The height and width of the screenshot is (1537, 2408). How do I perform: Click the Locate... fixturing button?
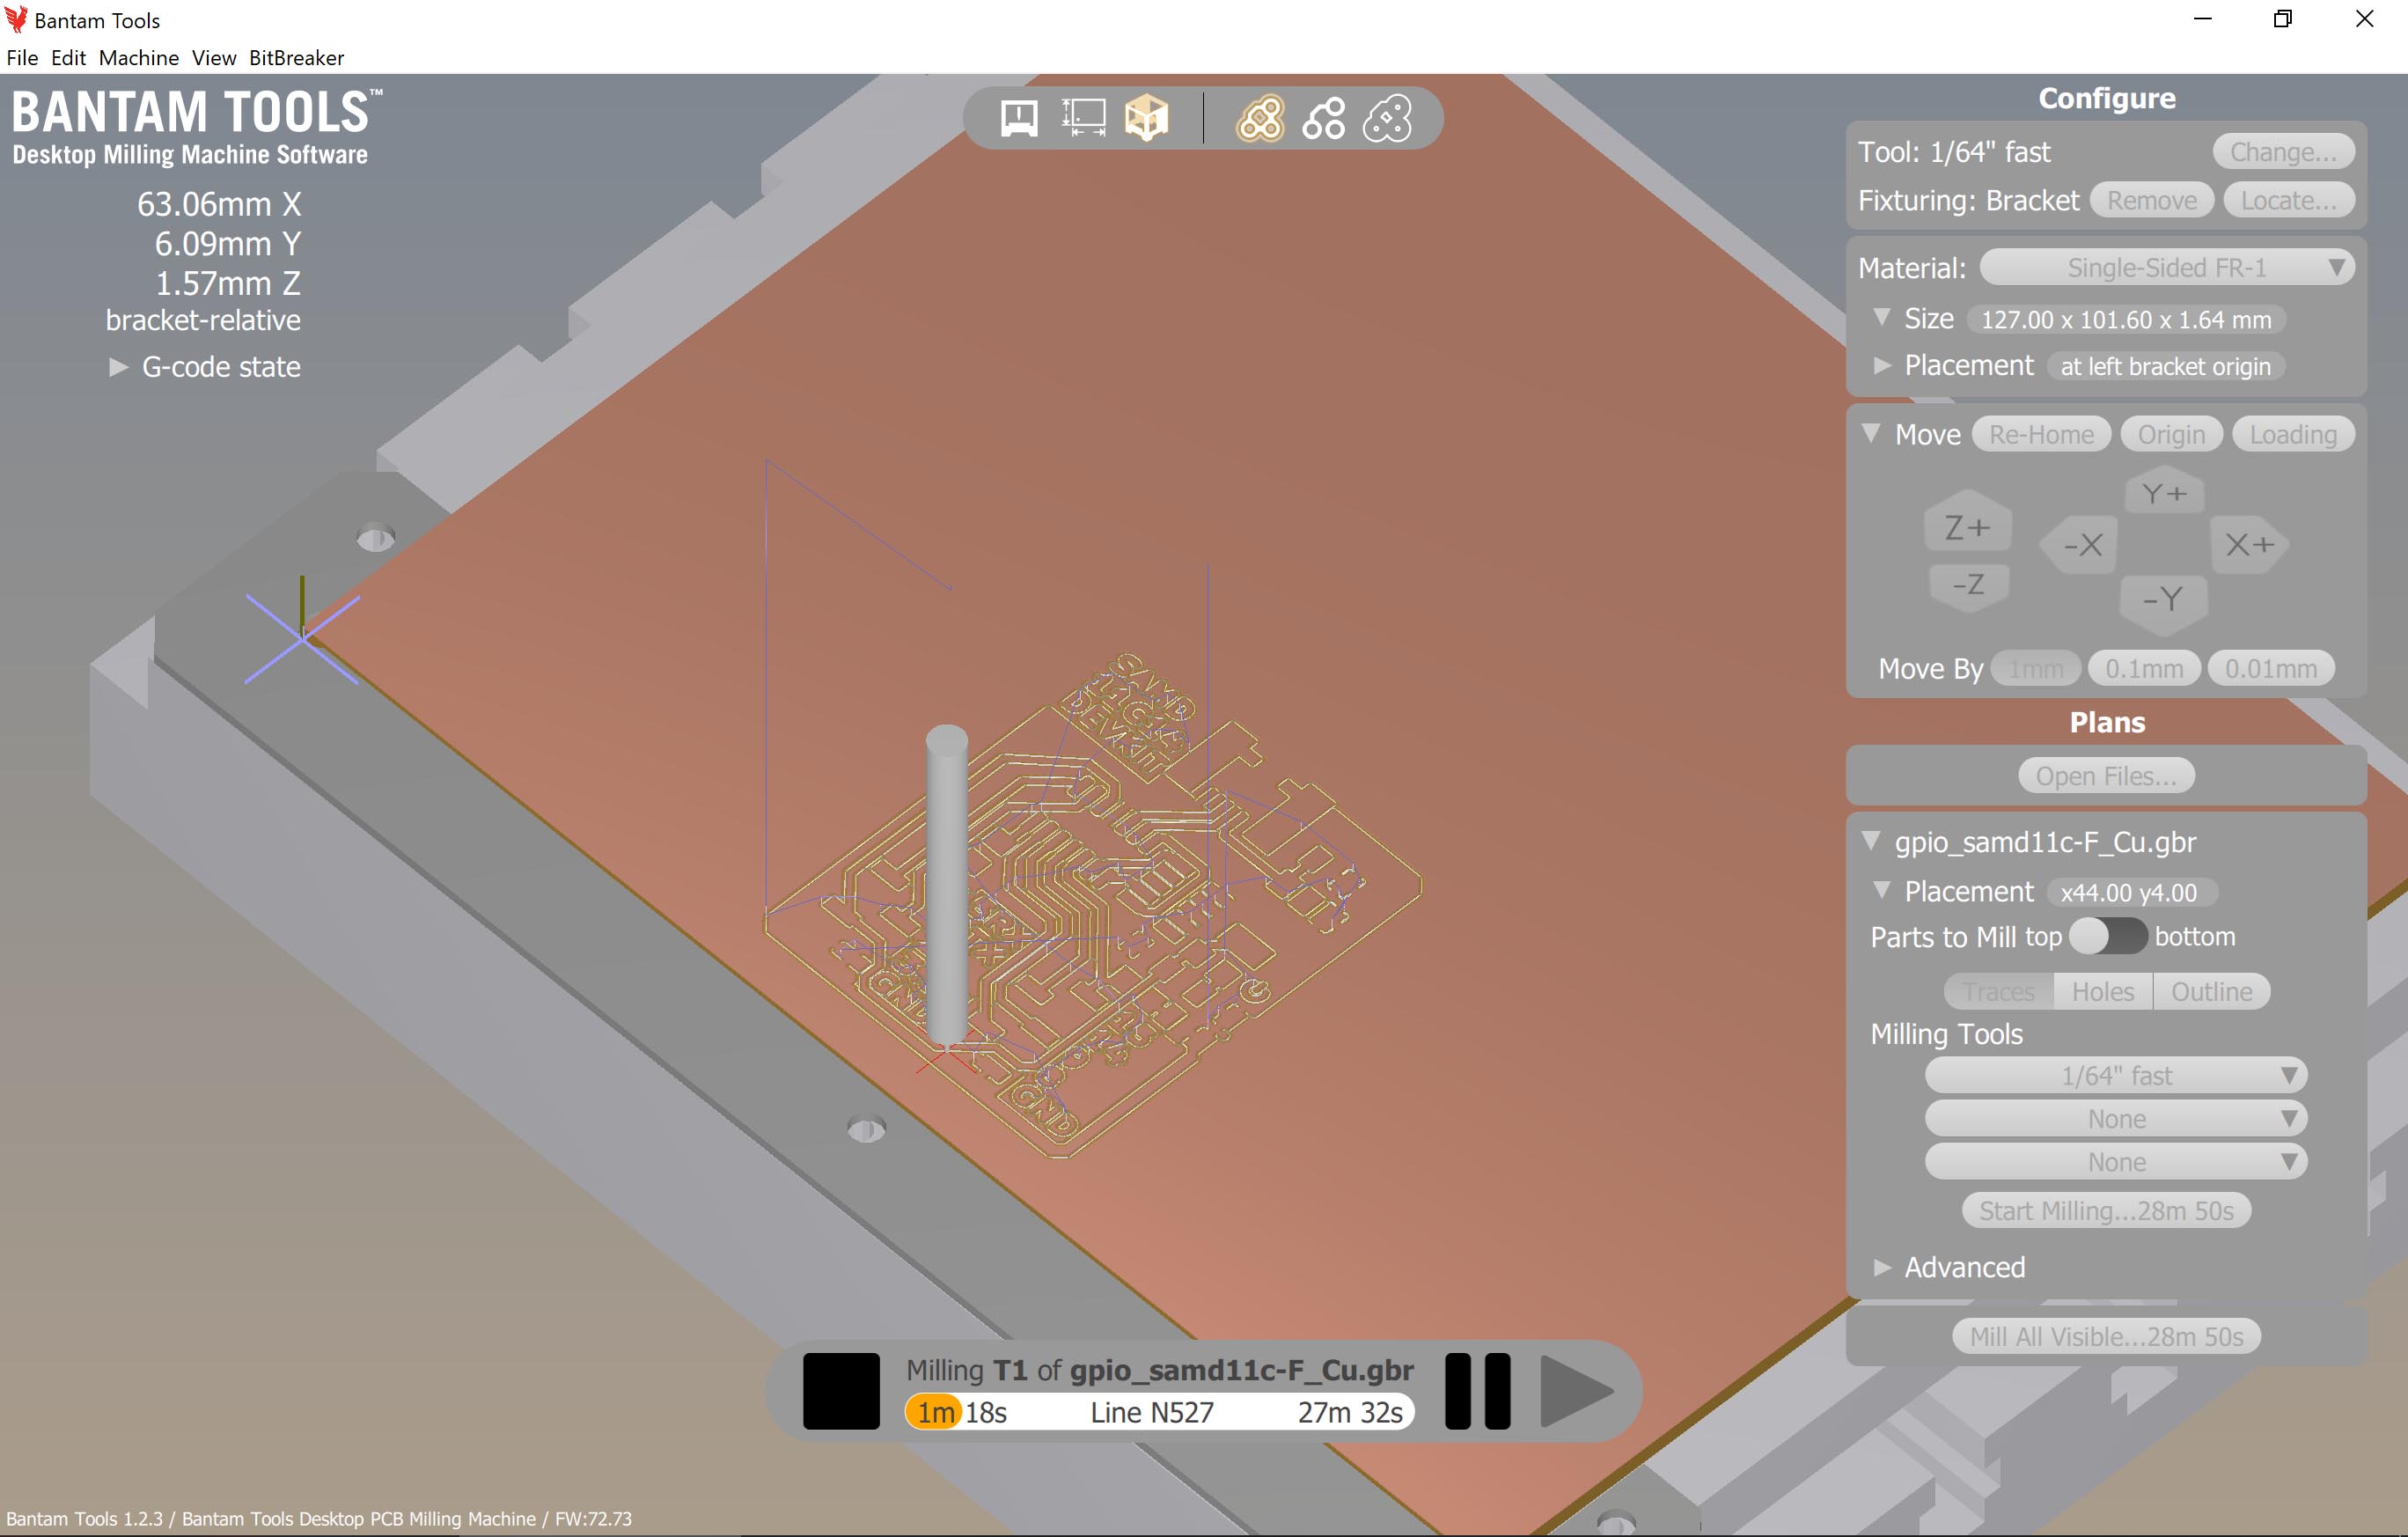2288,200
